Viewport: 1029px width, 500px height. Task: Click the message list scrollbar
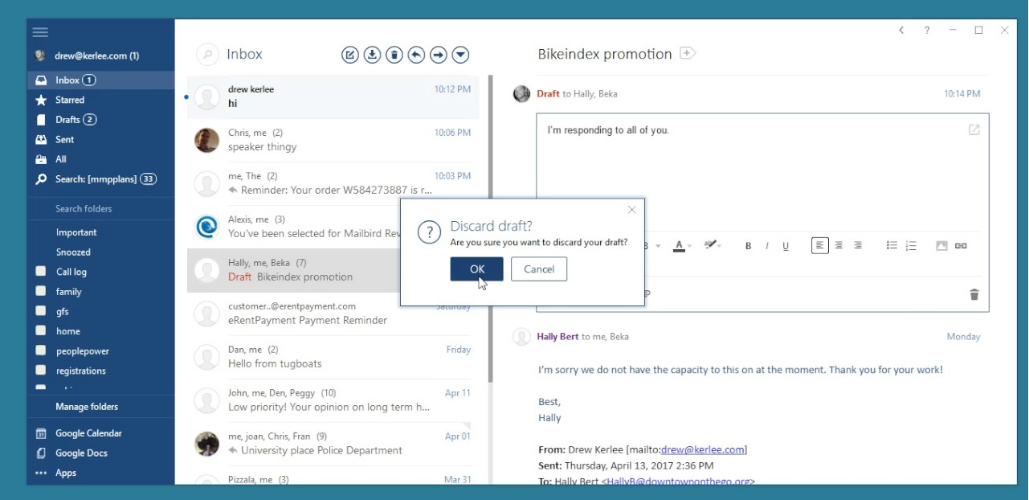click(490, 230)
